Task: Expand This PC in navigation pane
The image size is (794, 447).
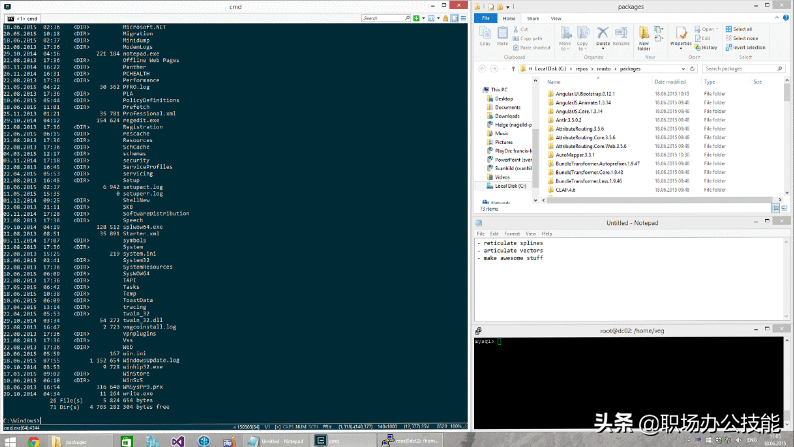Action: point(480,89)
